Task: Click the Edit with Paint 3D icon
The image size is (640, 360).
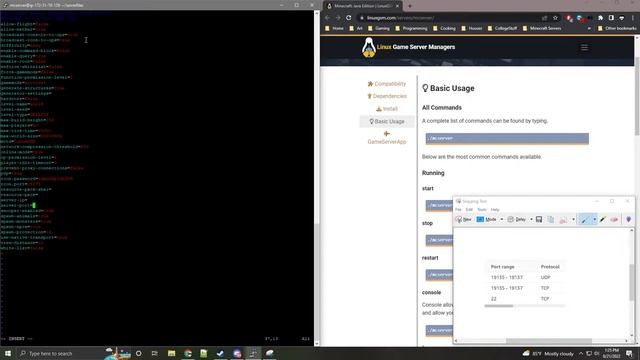Action: (x=629, y=220)
